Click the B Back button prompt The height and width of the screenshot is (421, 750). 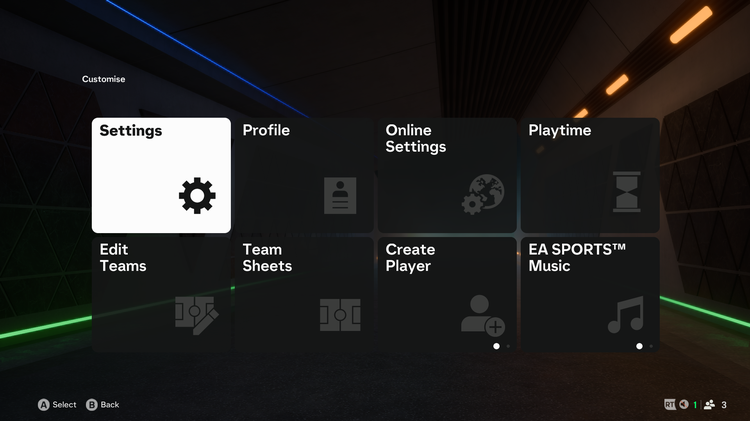(x=102, y=405)
